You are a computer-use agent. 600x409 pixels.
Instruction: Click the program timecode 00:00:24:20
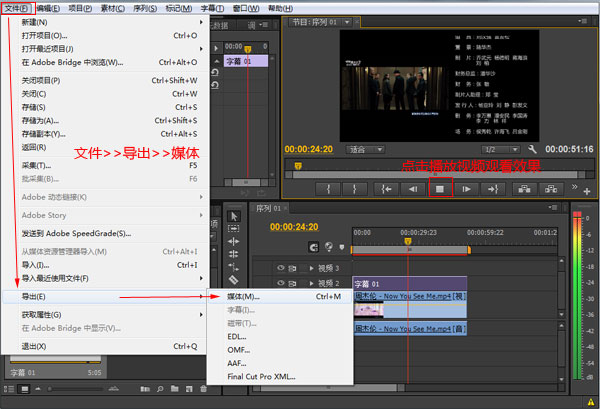308,149
